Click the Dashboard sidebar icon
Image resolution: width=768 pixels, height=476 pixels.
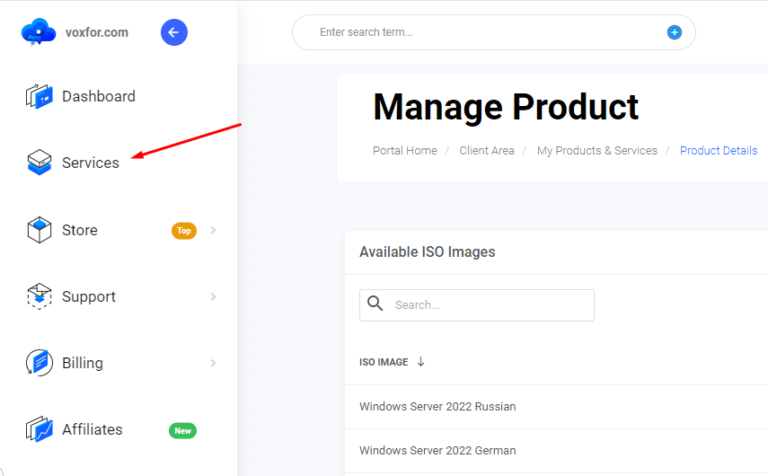click(x=39, y=97)
